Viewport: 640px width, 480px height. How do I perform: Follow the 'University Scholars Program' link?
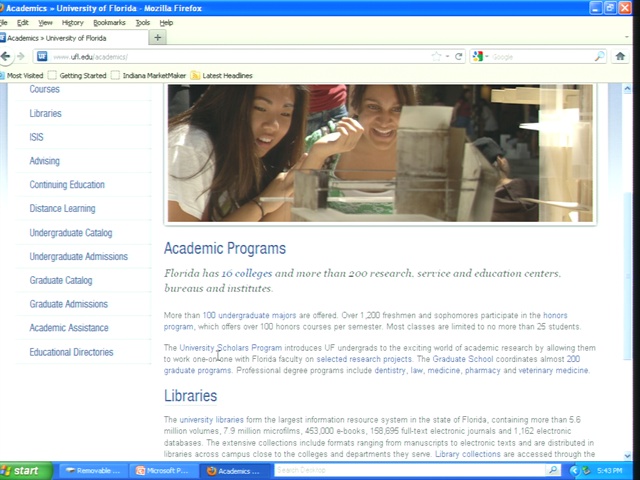pyautogui.click(x=231, y=348)
